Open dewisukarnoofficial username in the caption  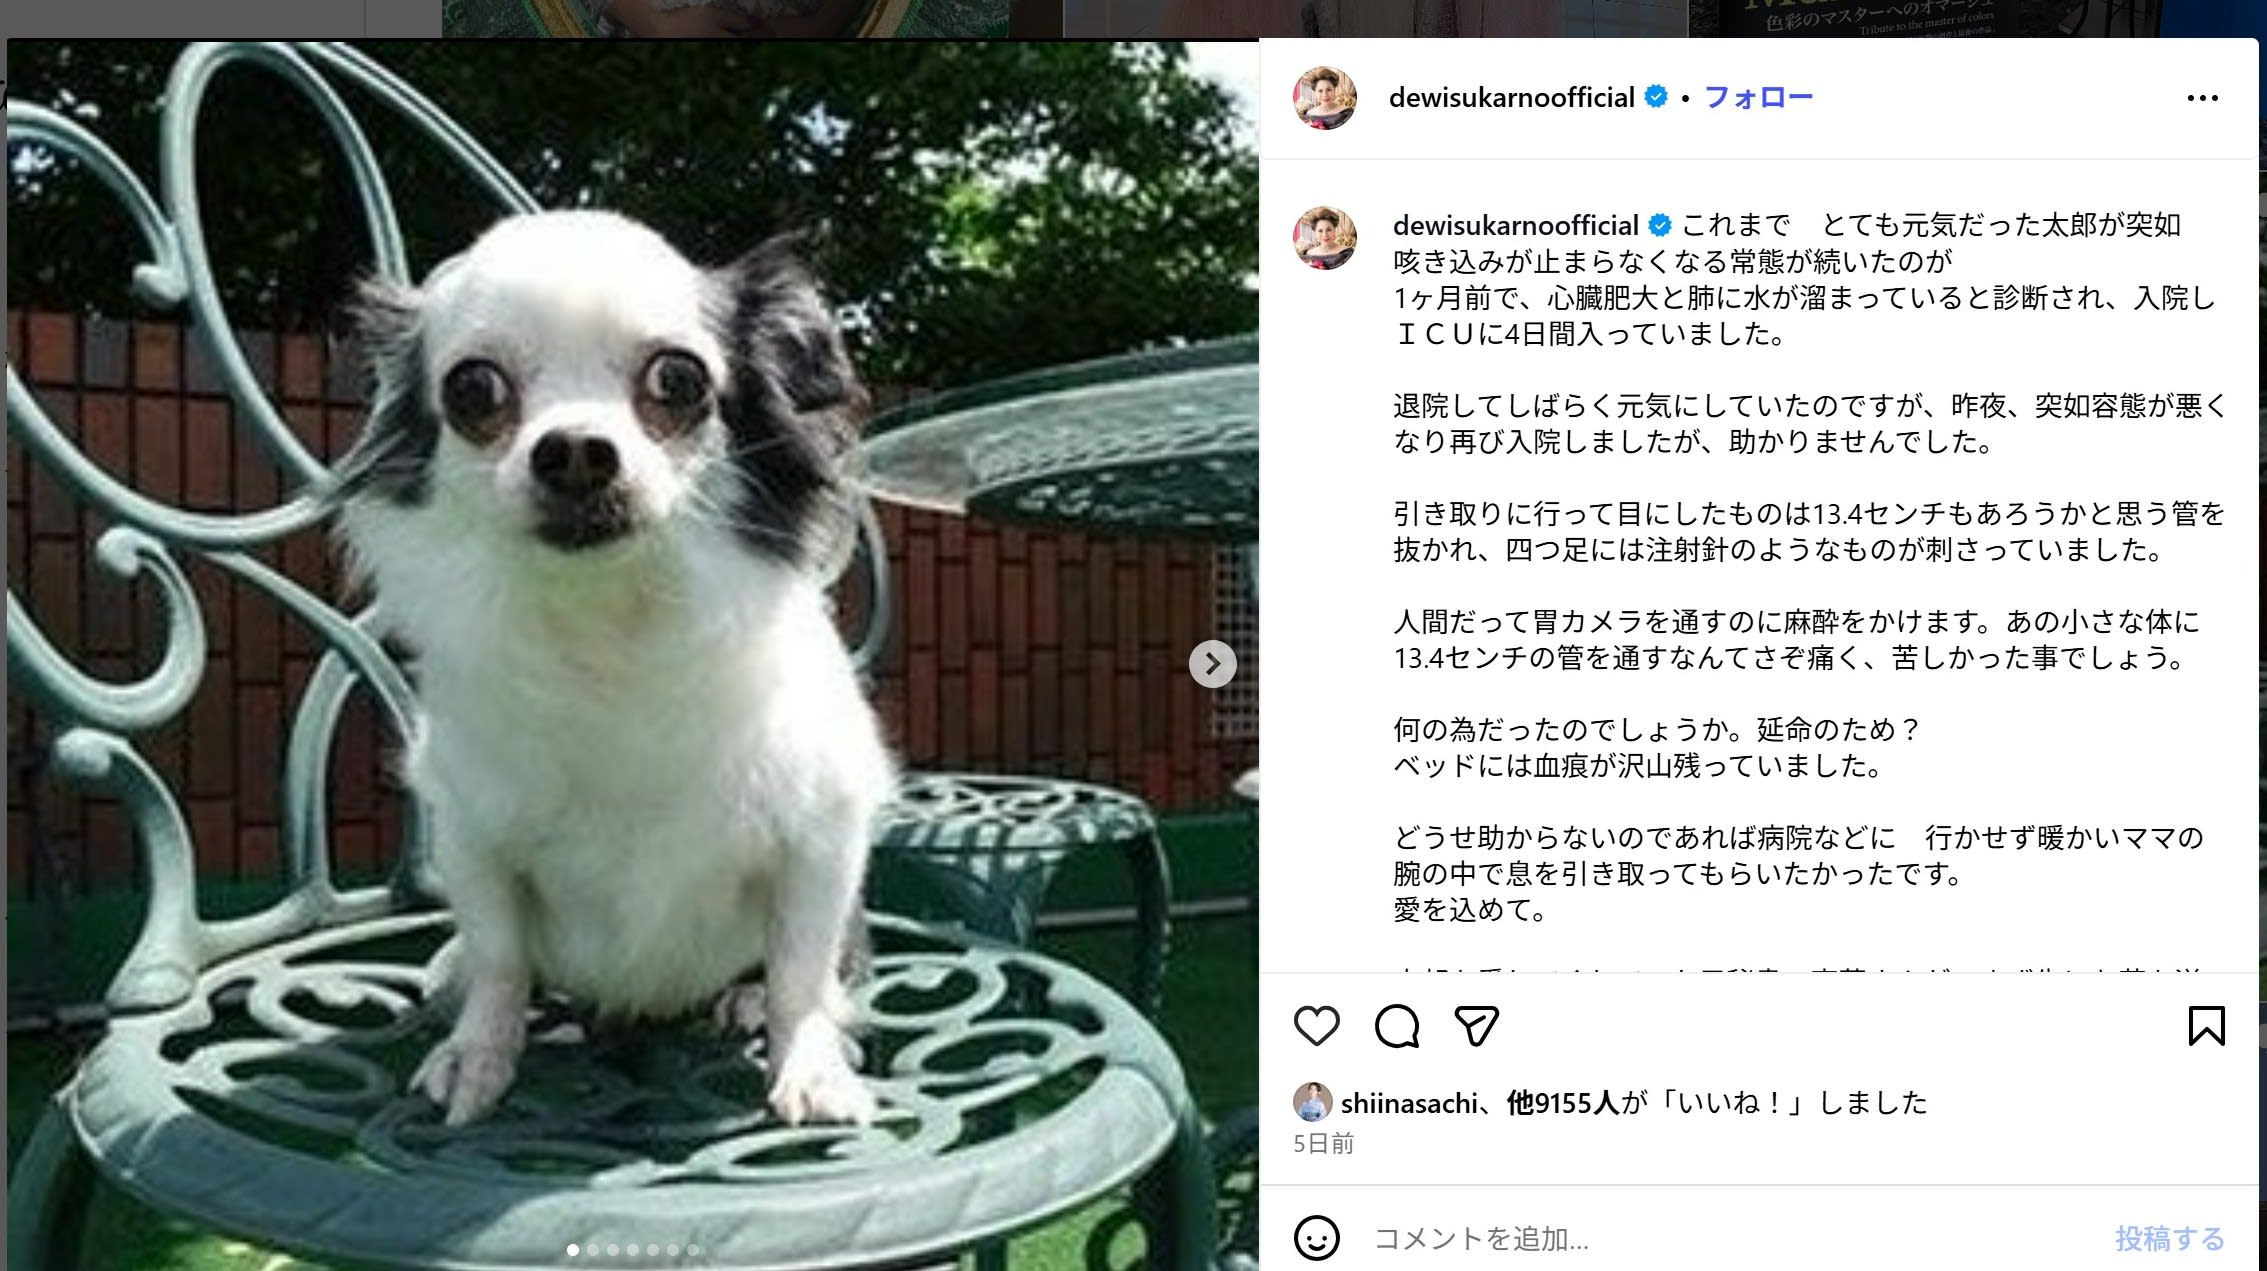1516,225
